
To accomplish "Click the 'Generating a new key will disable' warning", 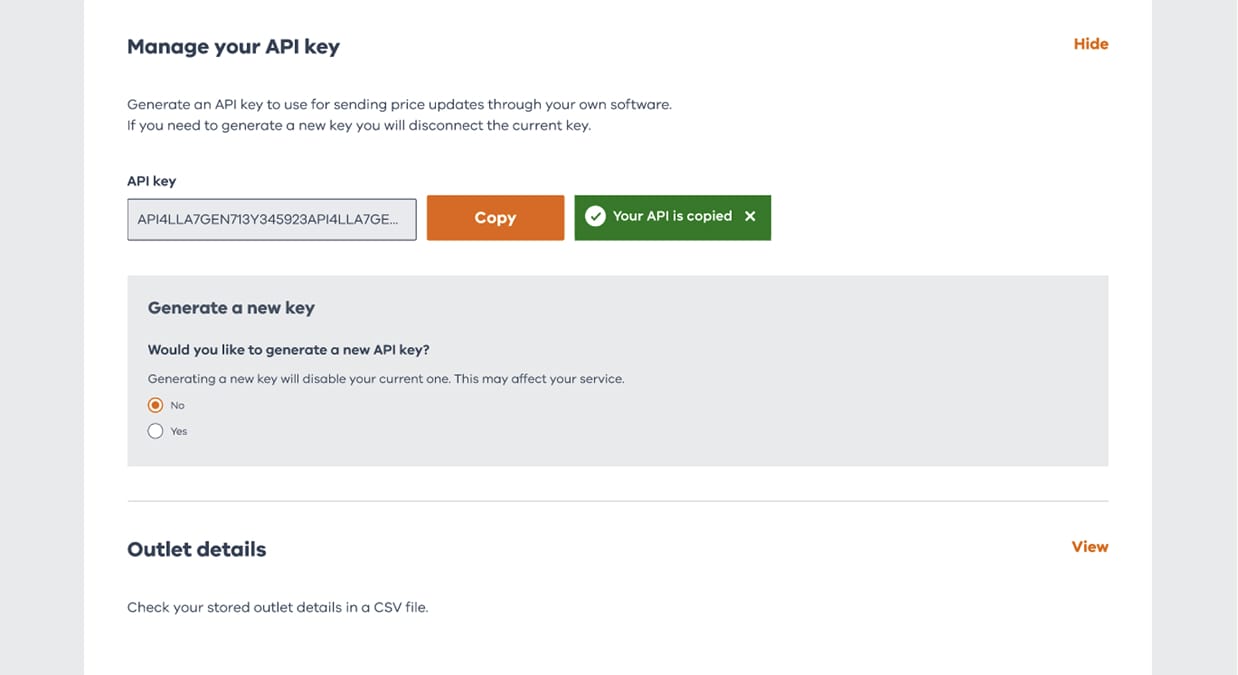I will 386,379.
